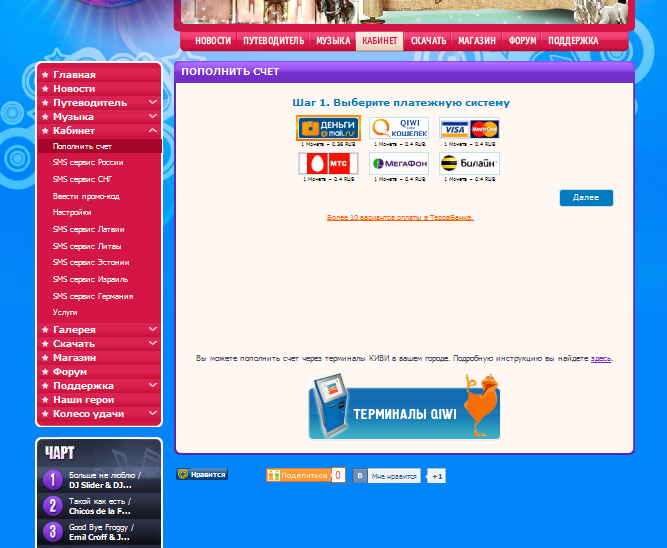Open the Путеводитель top tab
This screenshot has width=667, height=548.
point(274,41)
